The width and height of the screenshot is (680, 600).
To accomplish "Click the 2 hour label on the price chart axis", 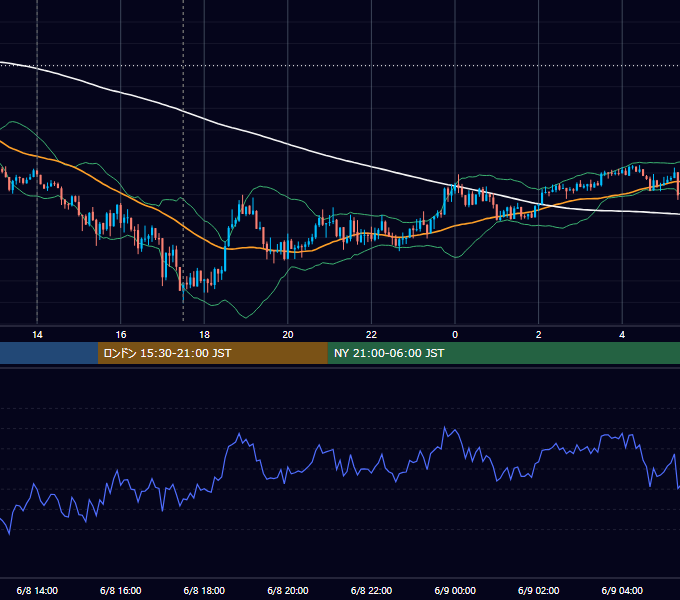I will [539, 335].
